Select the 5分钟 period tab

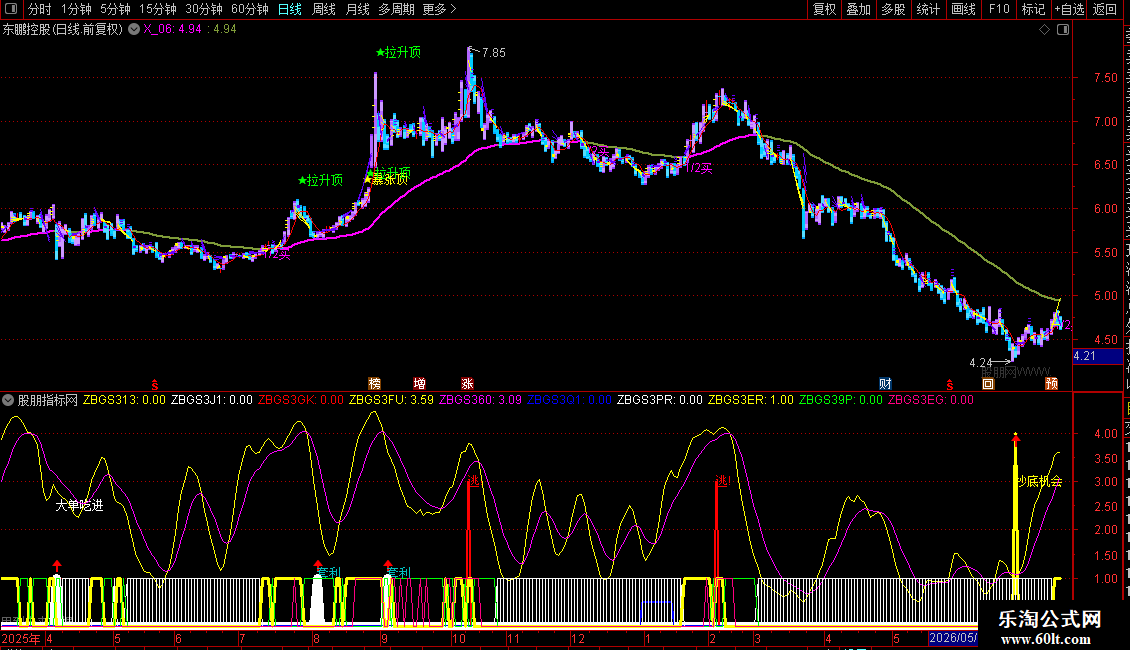coord(115,9)
